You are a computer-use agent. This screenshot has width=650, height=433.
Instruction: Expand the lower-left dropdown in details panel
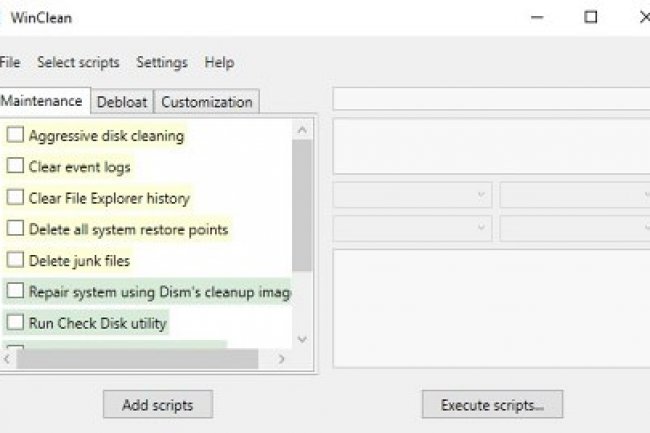[411, 228]
